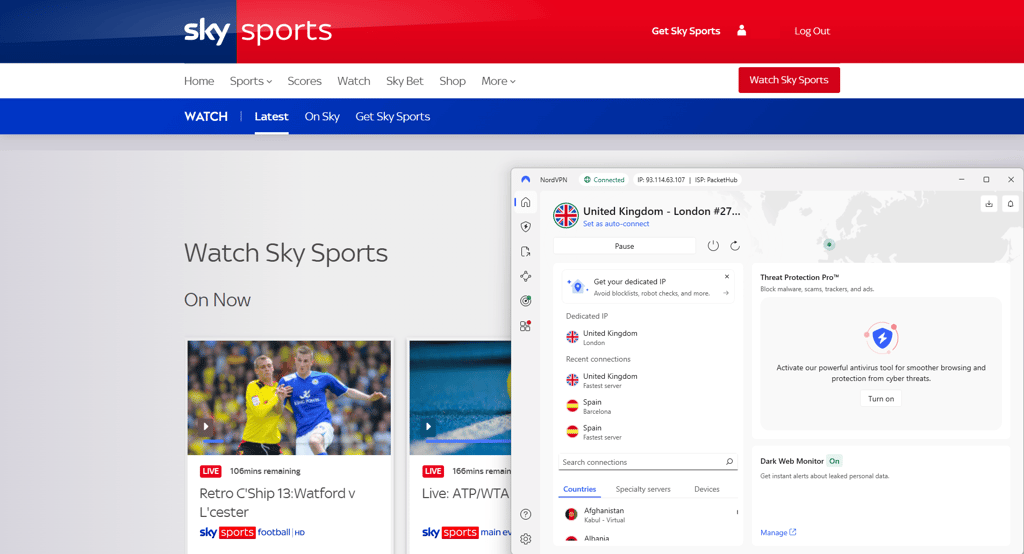
Task: Open the Watch nav item
Action: click(x=354, y=81)
